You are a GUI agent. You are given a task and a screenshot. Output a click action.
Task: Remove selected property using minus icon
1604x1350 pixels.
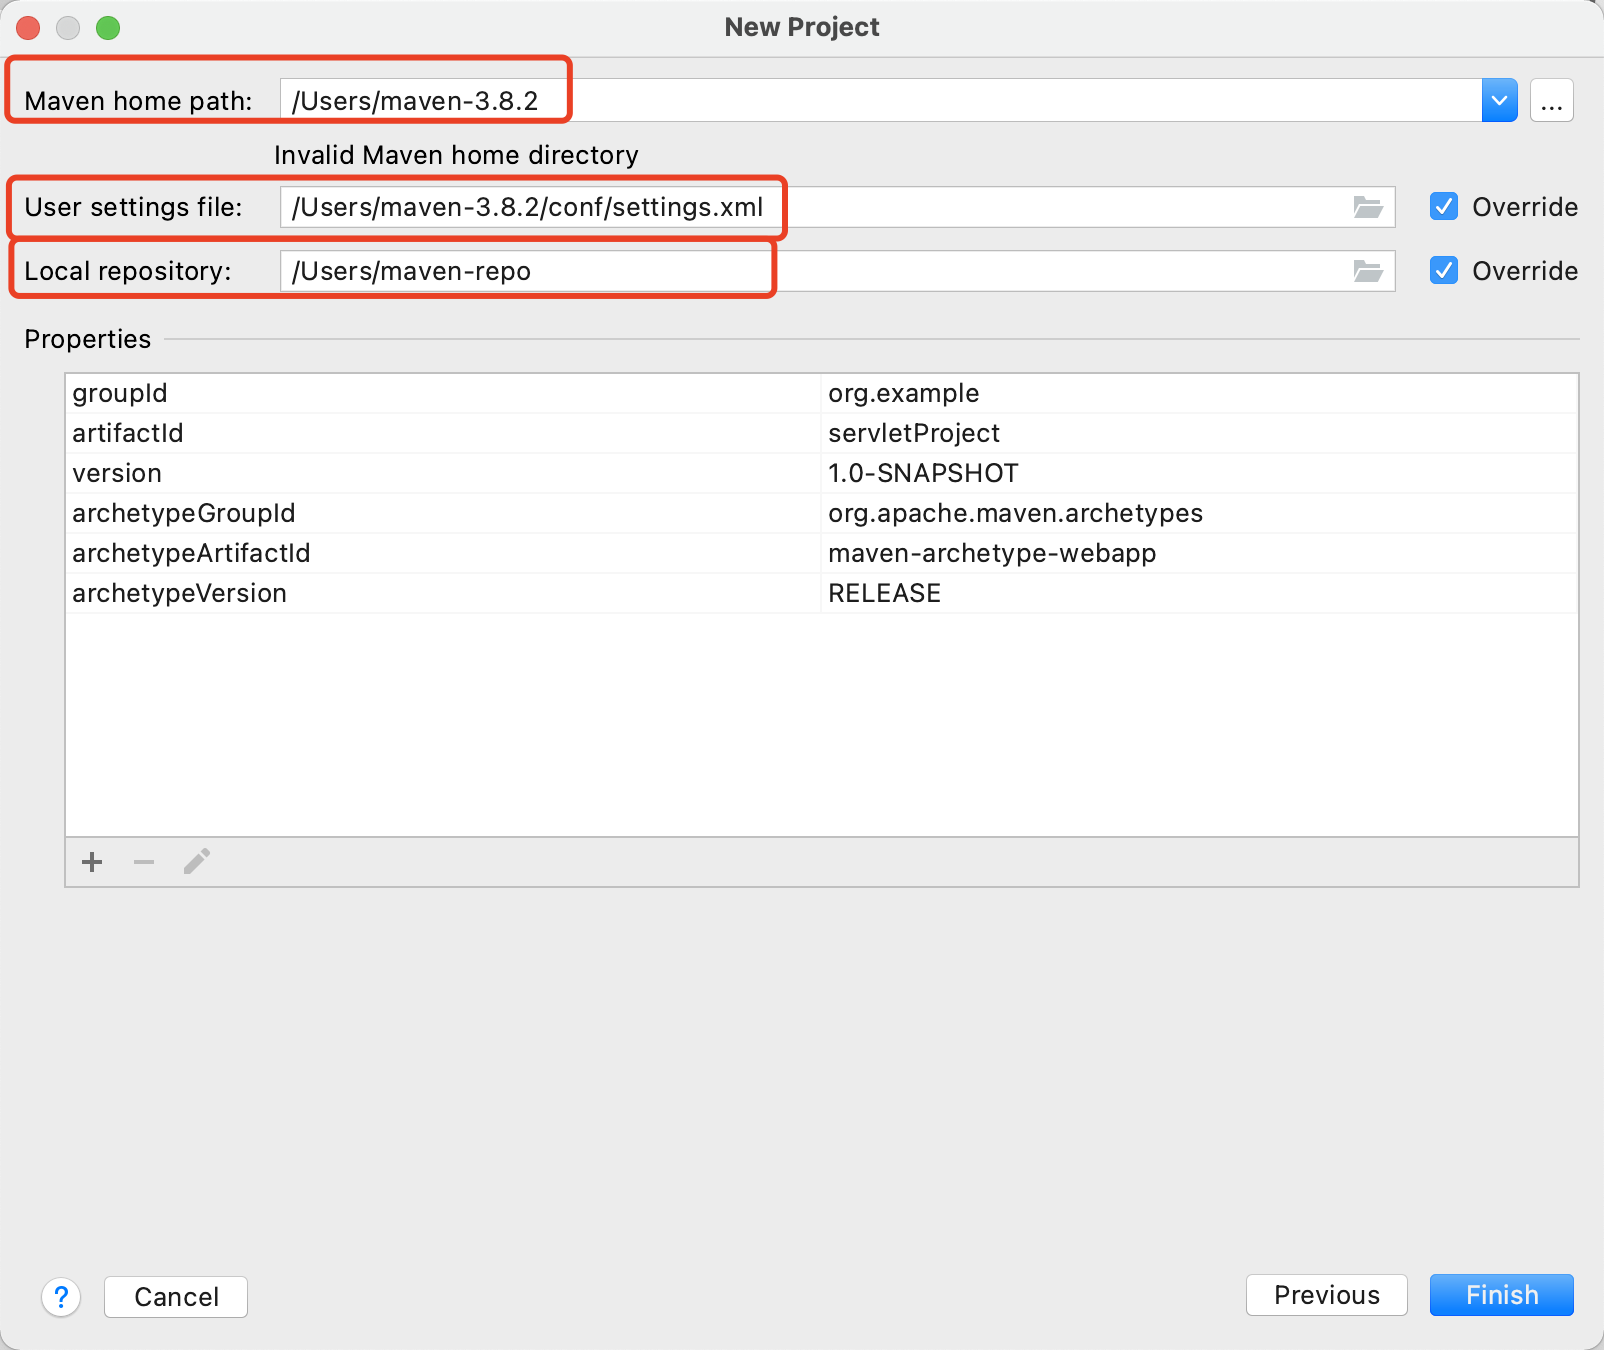click(x=143, y=861)
